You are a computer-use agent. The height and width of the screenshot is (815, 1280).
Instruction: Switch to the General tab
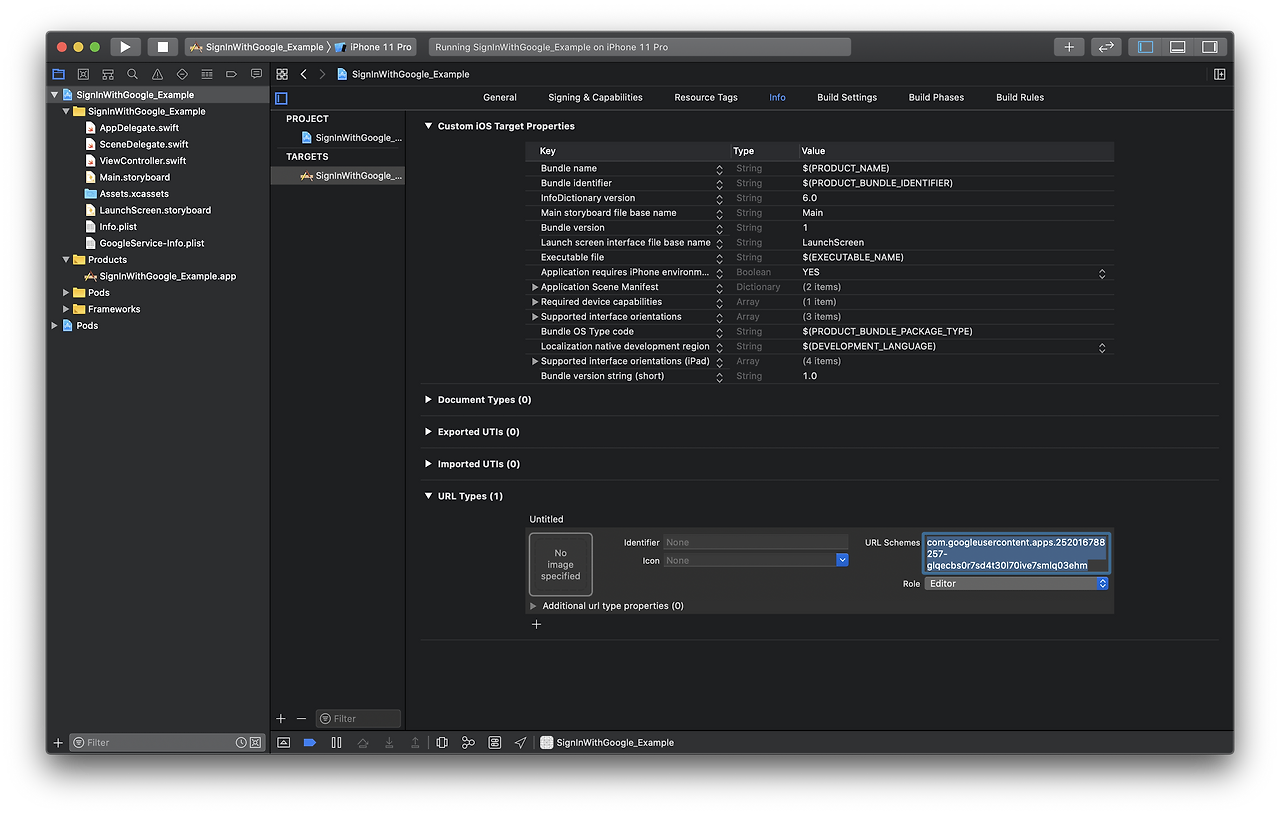pyautogui.click(x=500, y=97)
